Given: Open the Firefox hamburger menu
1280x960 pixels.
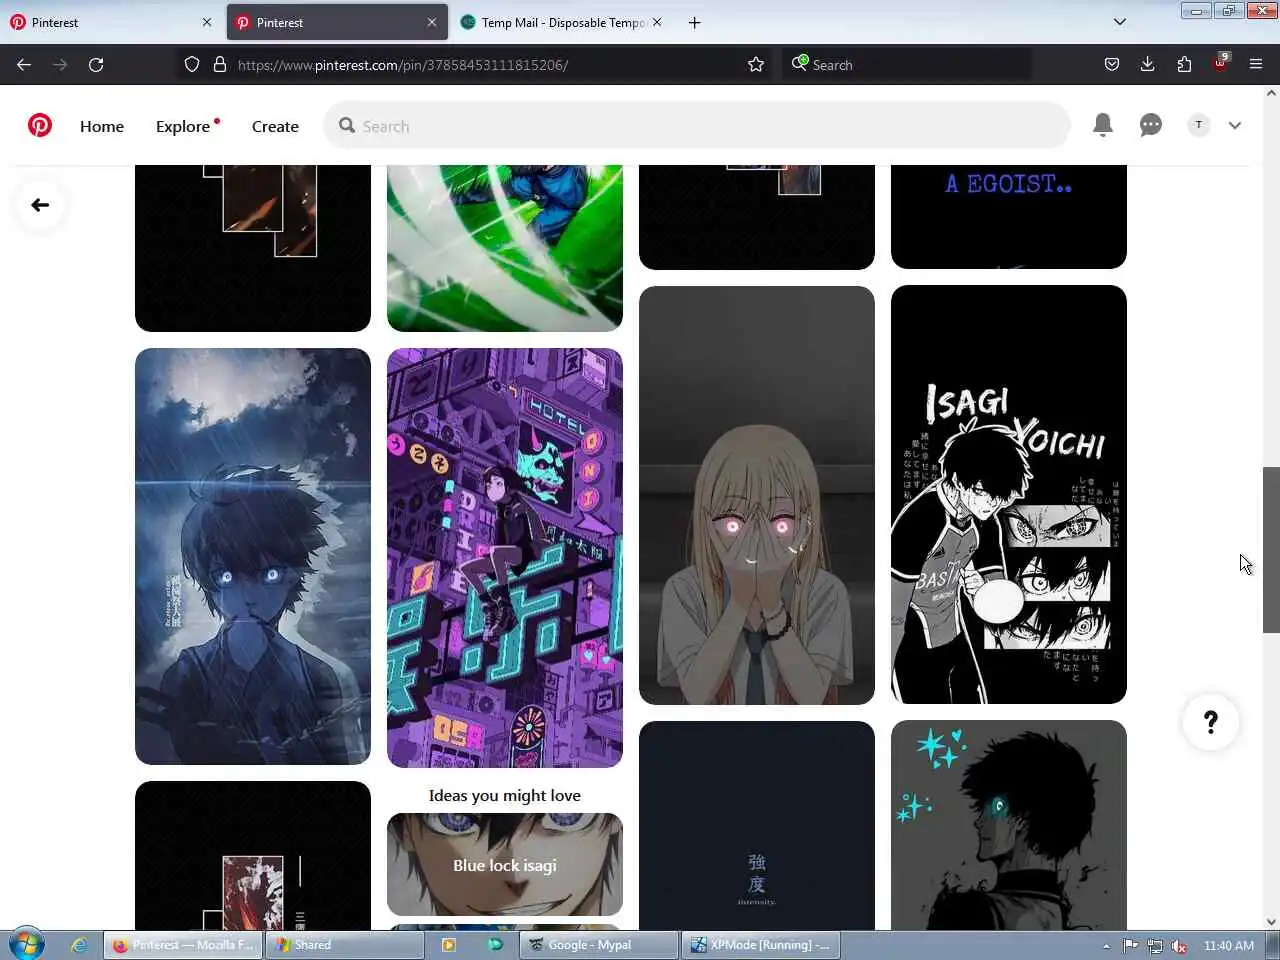Looking at the screenshot, I should click(x=1256, y=64).
